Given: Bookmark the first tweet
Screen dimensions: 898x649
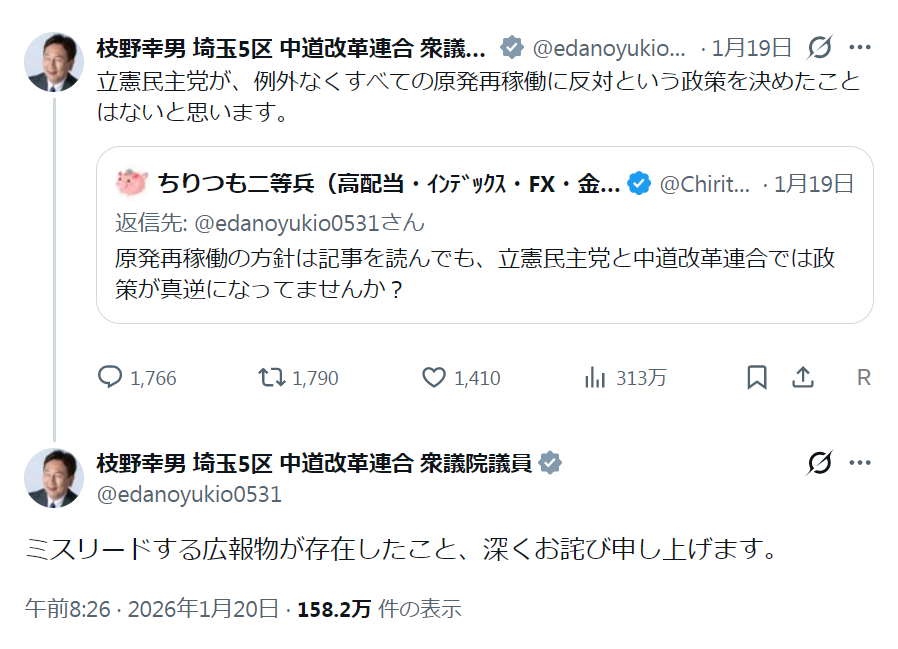Looking at the screenshot, I should [757, 378].
